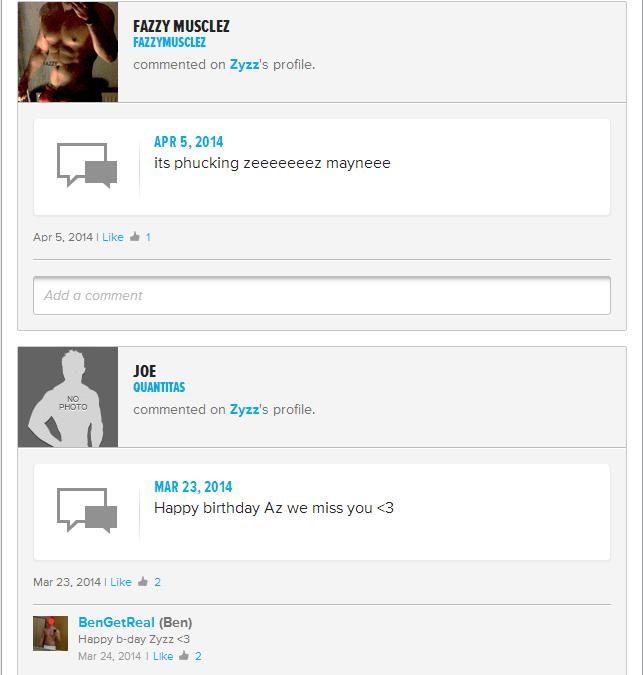
Task: Like the Apr 5, 2014 comment
Action: [113, 237]
